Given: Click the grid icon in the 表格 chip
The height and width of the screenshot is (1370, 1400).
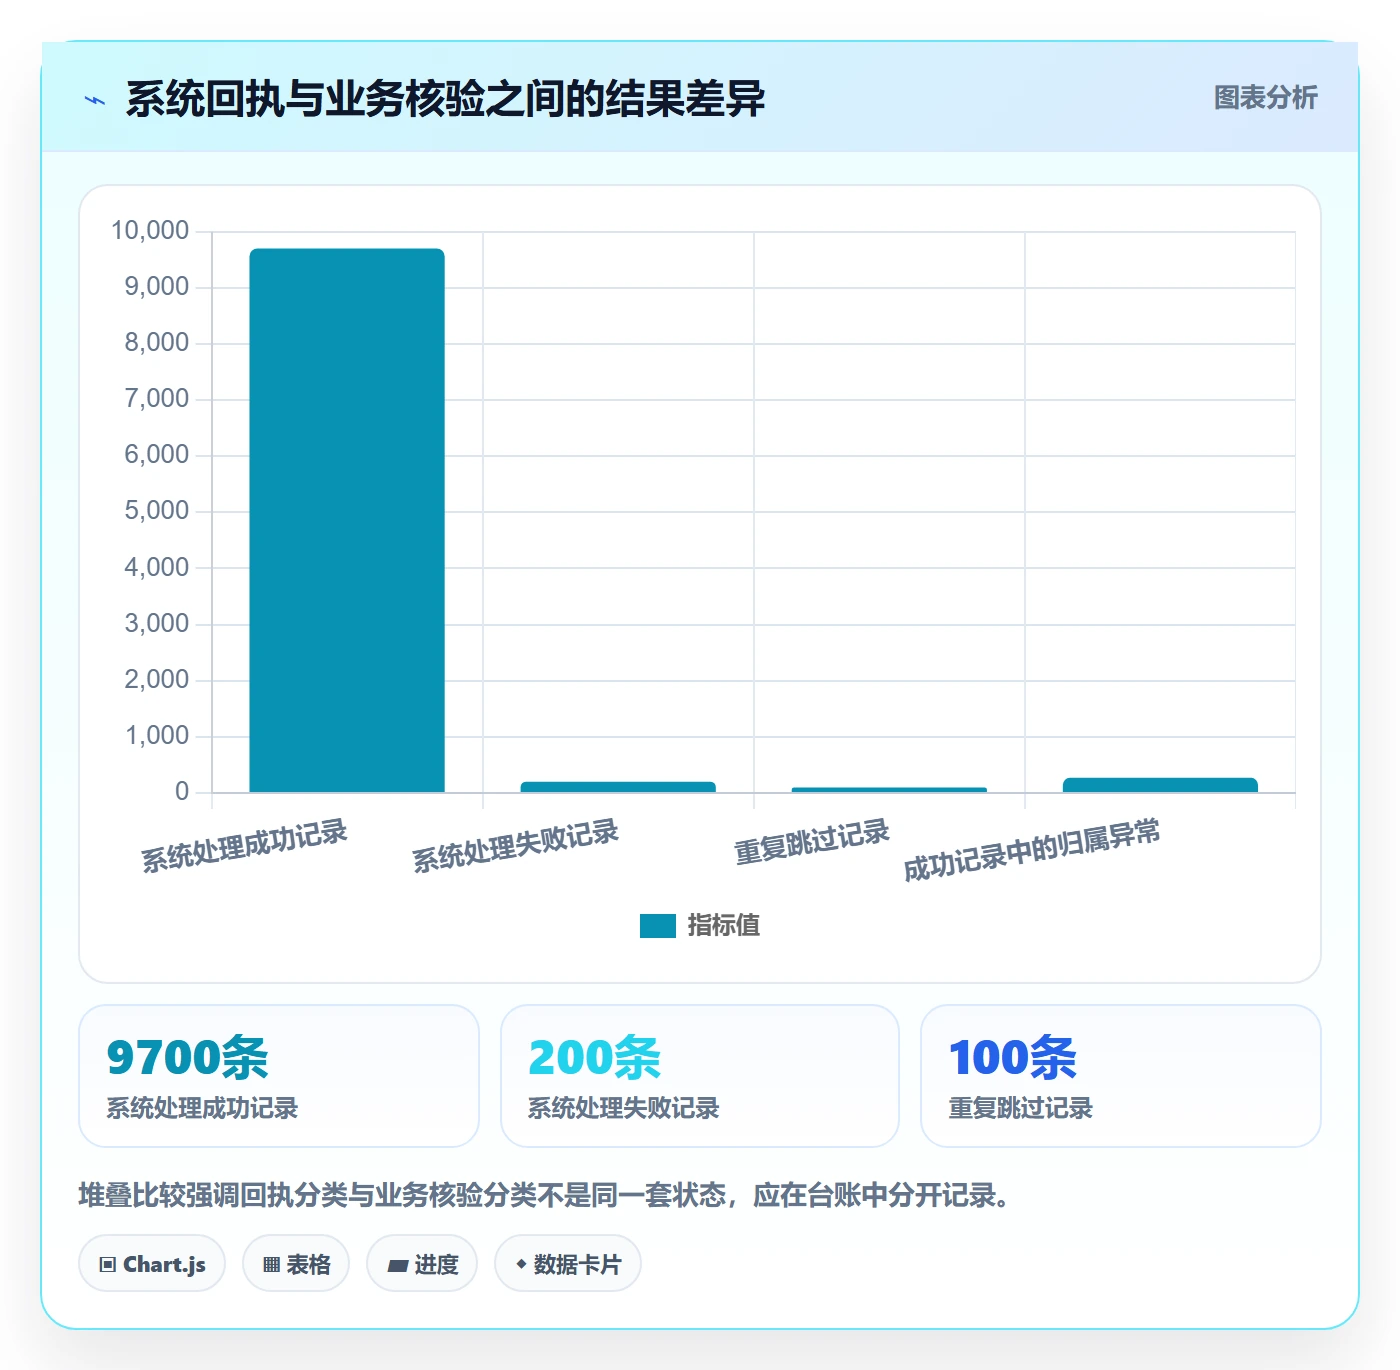Looking at the screenshot, I should [x=271, y=1265].
